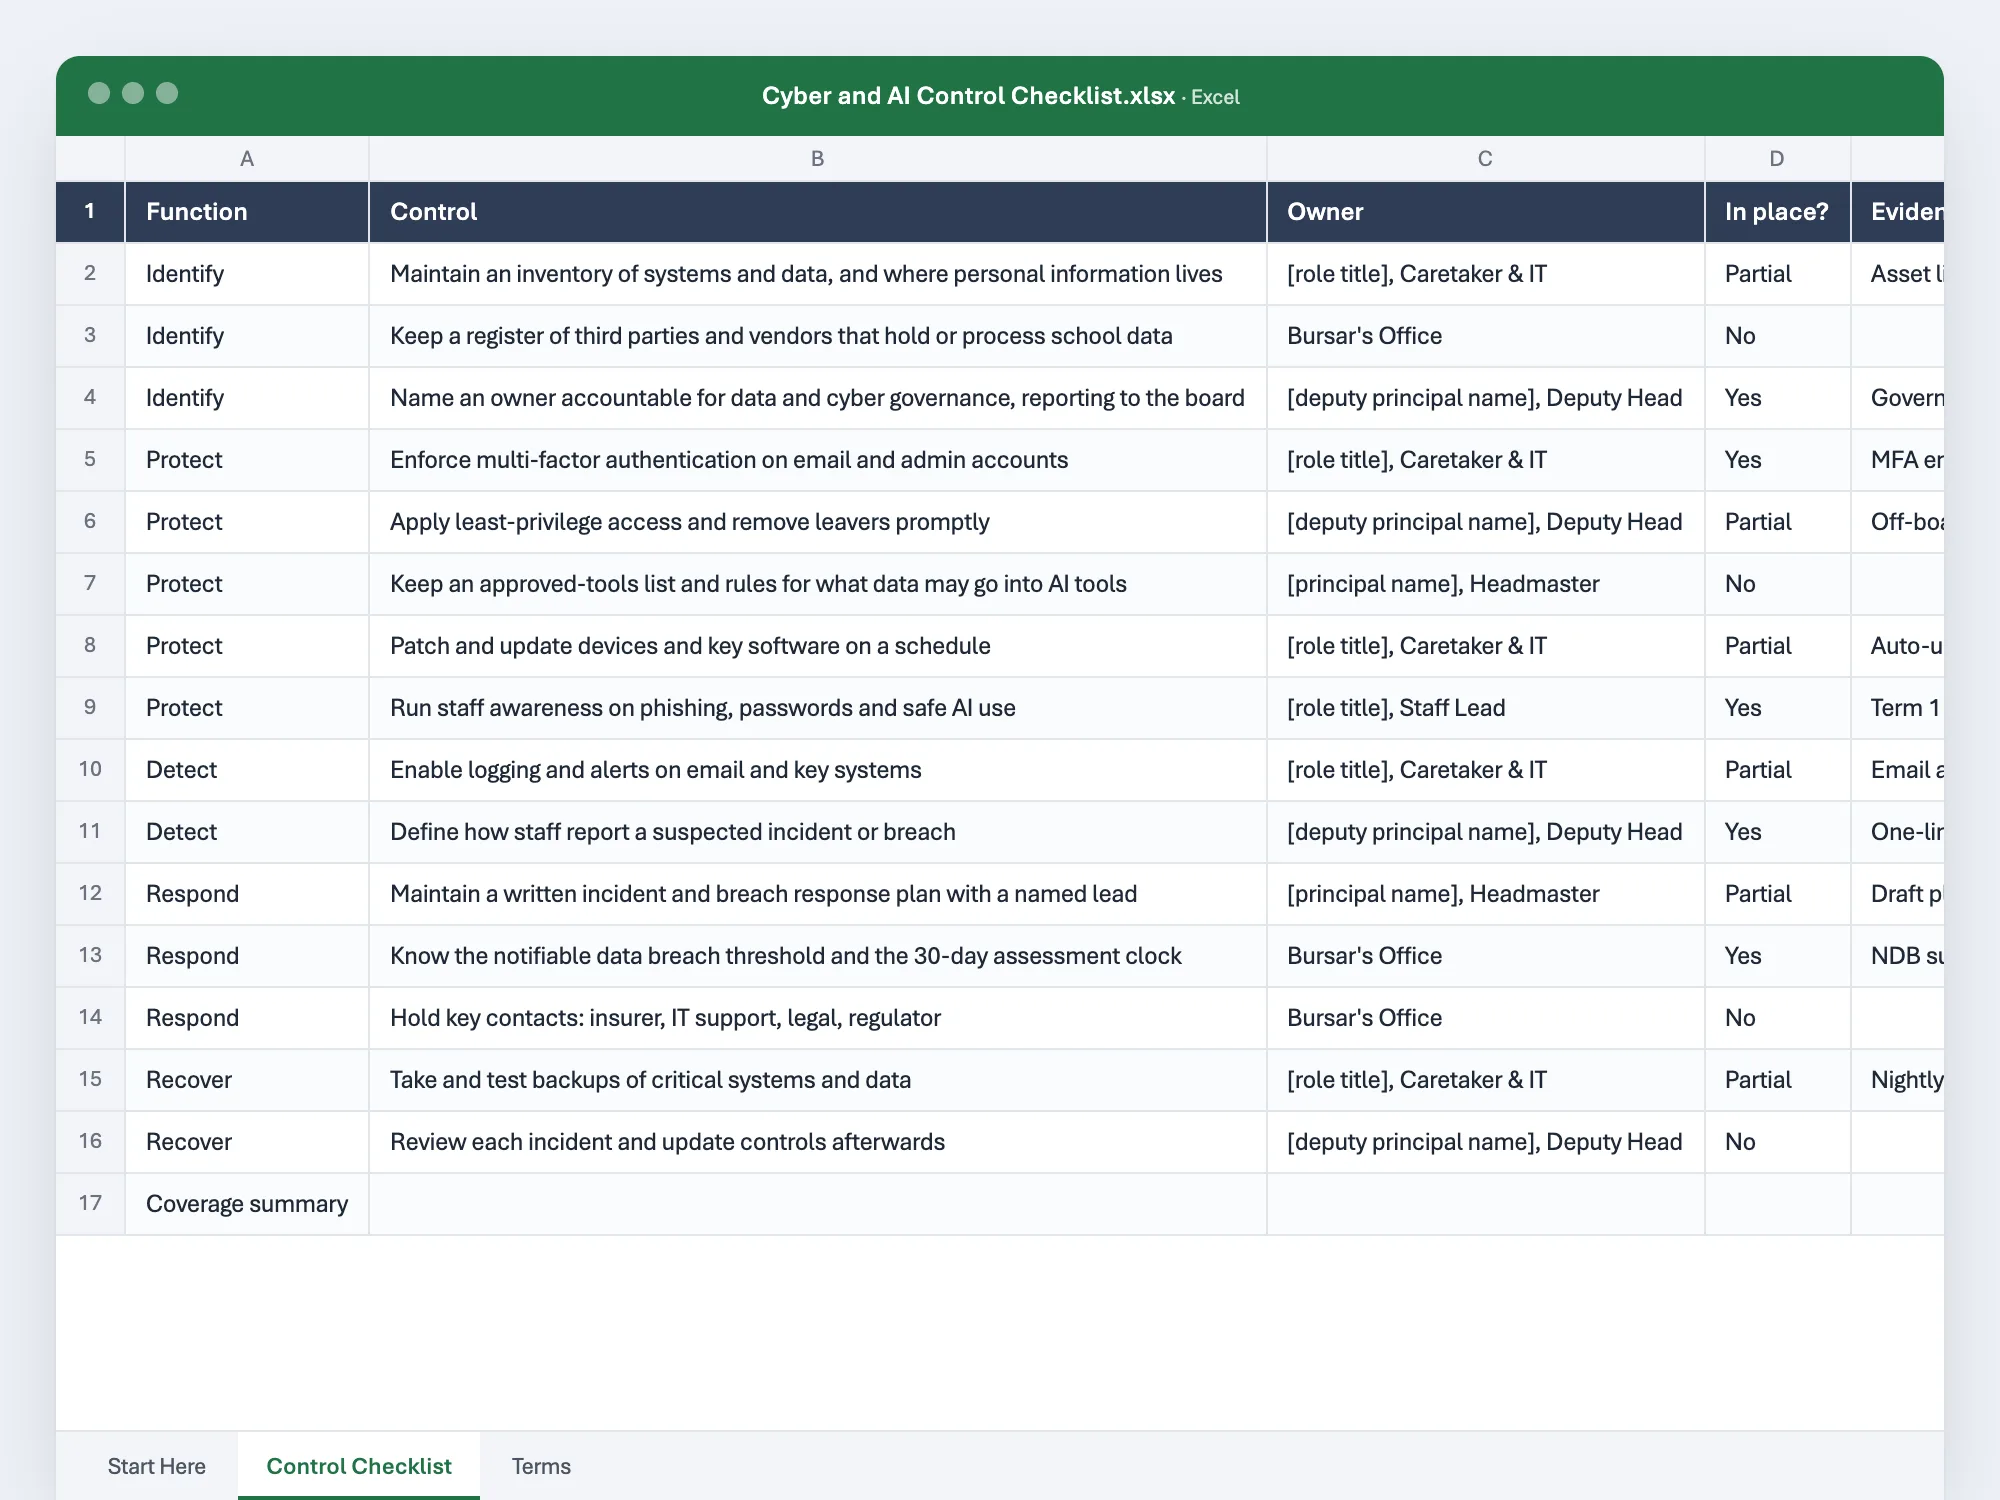The height and width of the screenshot is (1500, 2000).
Task: Select cell 'Keep a register of third parties and vendors'
Action: 817,335
